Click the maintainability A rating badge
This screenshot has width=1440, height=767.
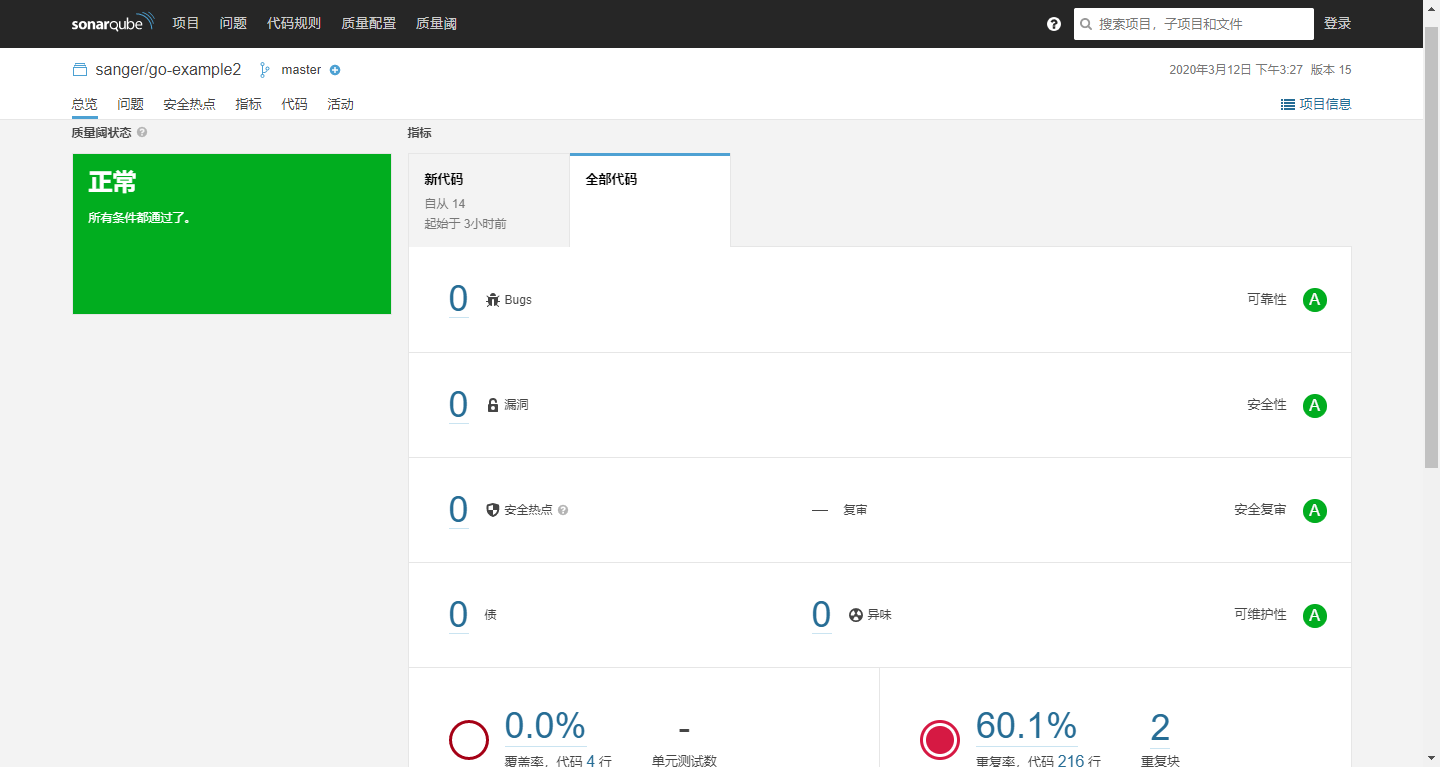(x=1314, y=615)
